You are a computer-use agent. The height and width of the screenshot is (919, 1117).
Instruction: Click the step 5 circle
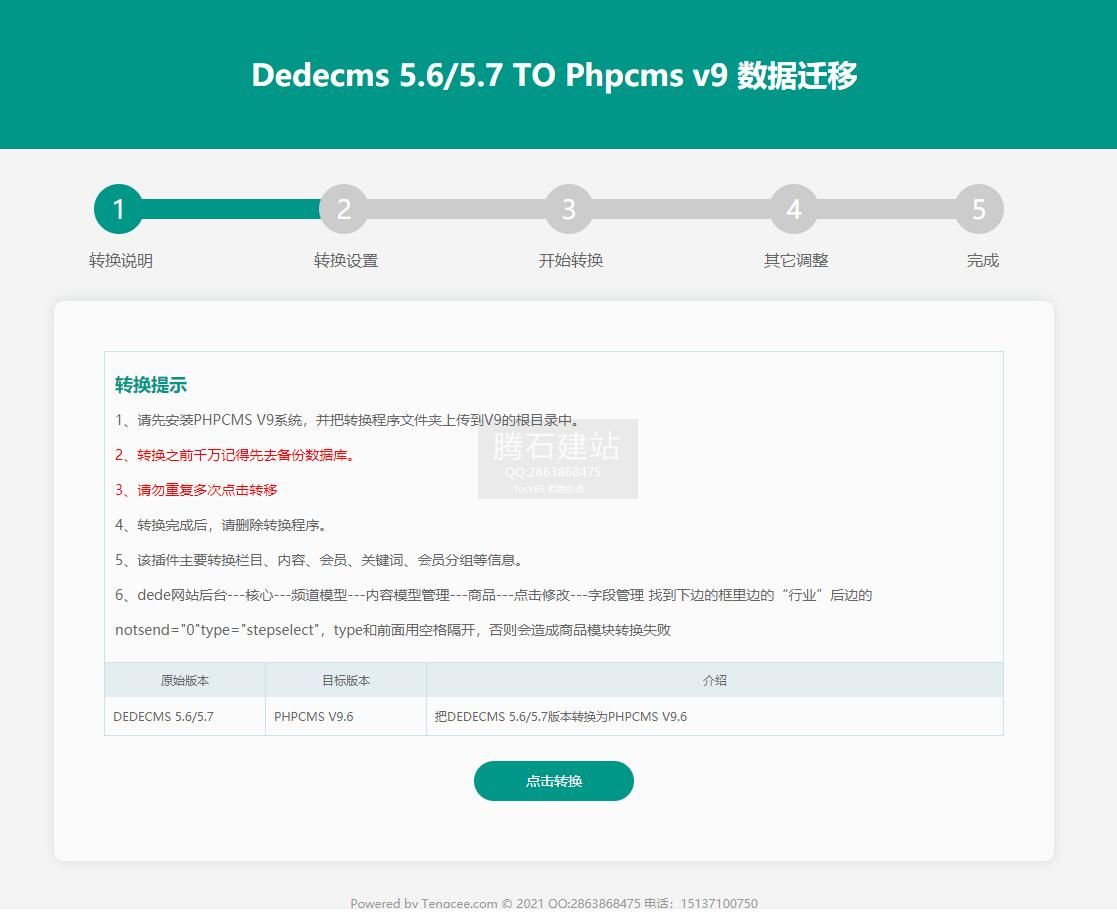pyautogui.click(x=979, y=209)
